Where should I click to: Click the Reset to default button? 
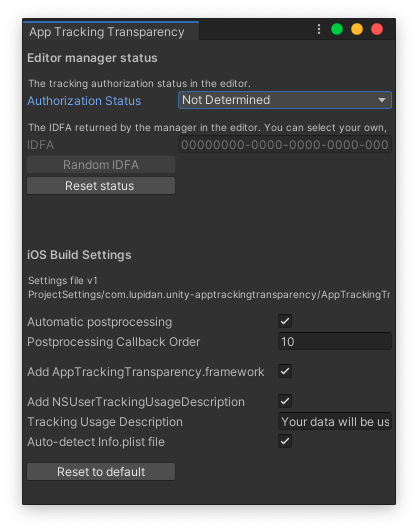click(x=101, y=472)
